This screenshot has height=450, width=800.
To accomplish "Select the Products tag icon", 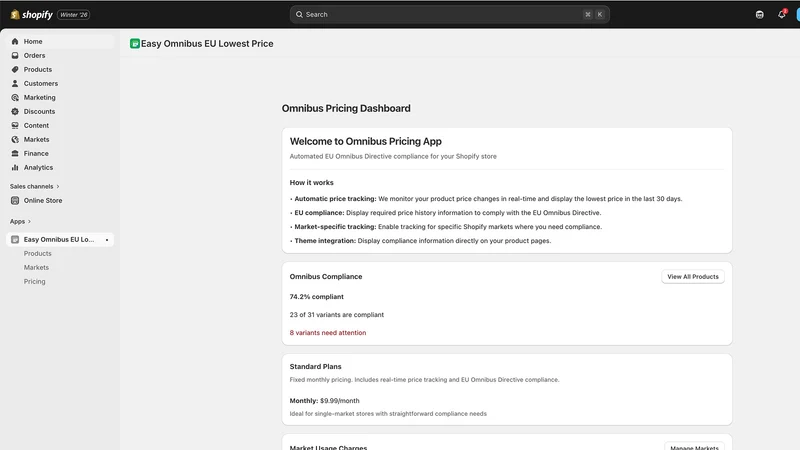I will pos(15,69).
